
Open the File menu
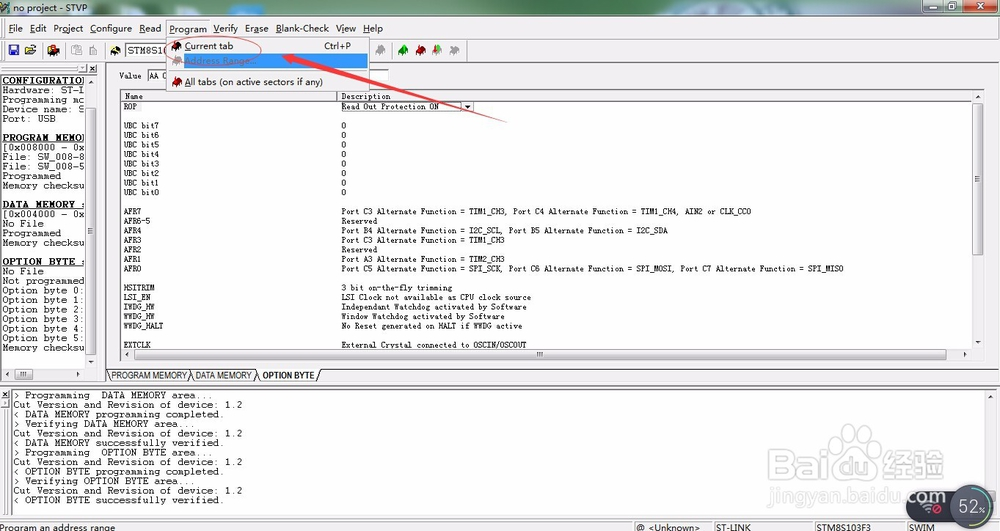pyautogui.click(x=15, y=29)
